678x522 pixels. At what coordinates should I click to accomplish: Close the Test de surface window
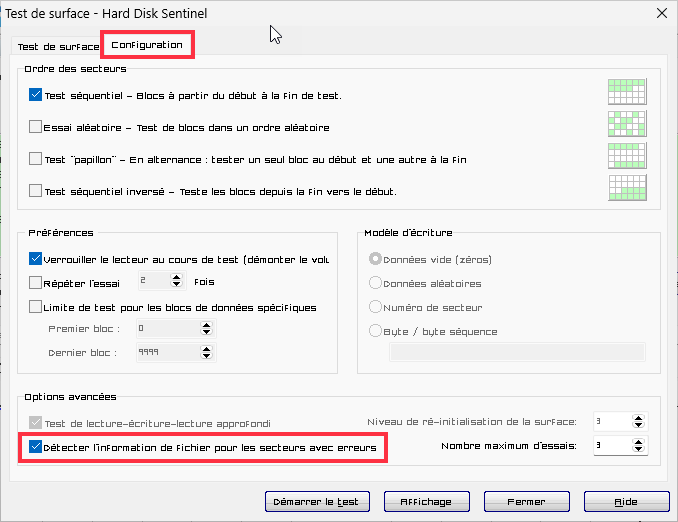pos(660,12)
